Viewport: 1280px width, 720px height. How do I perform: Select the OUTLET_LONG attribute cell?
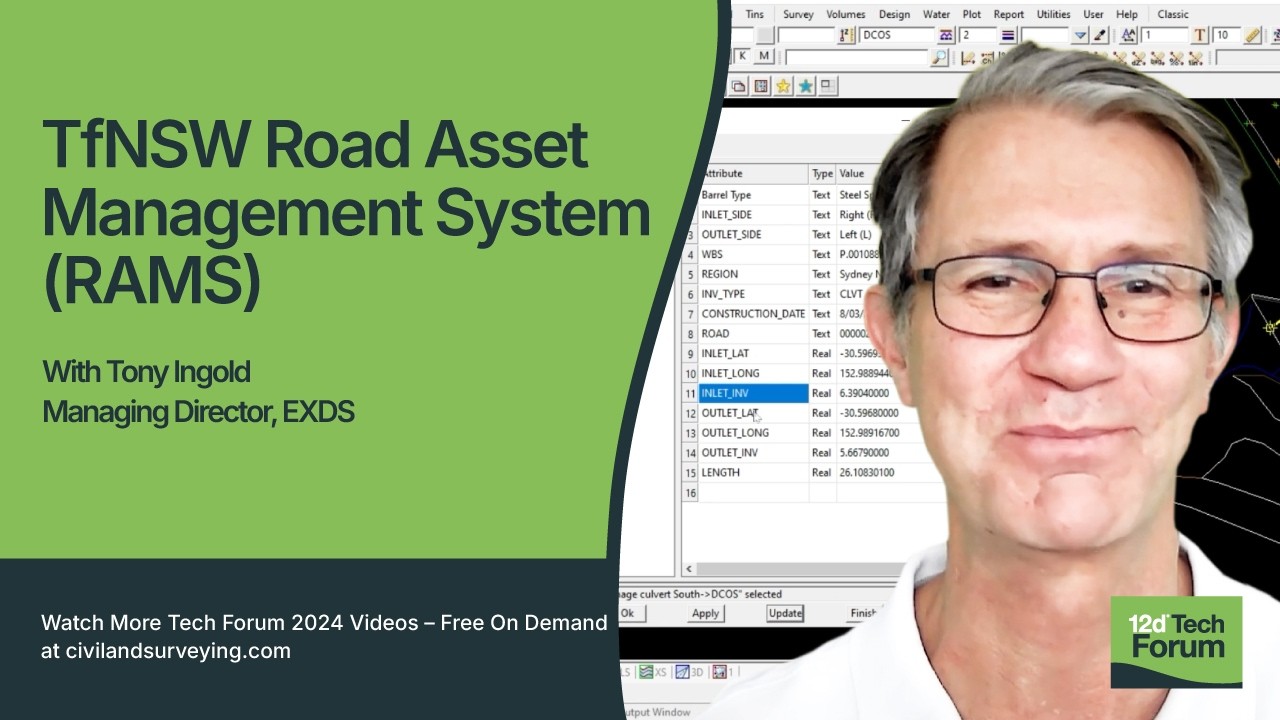click(x=754, y=433)
